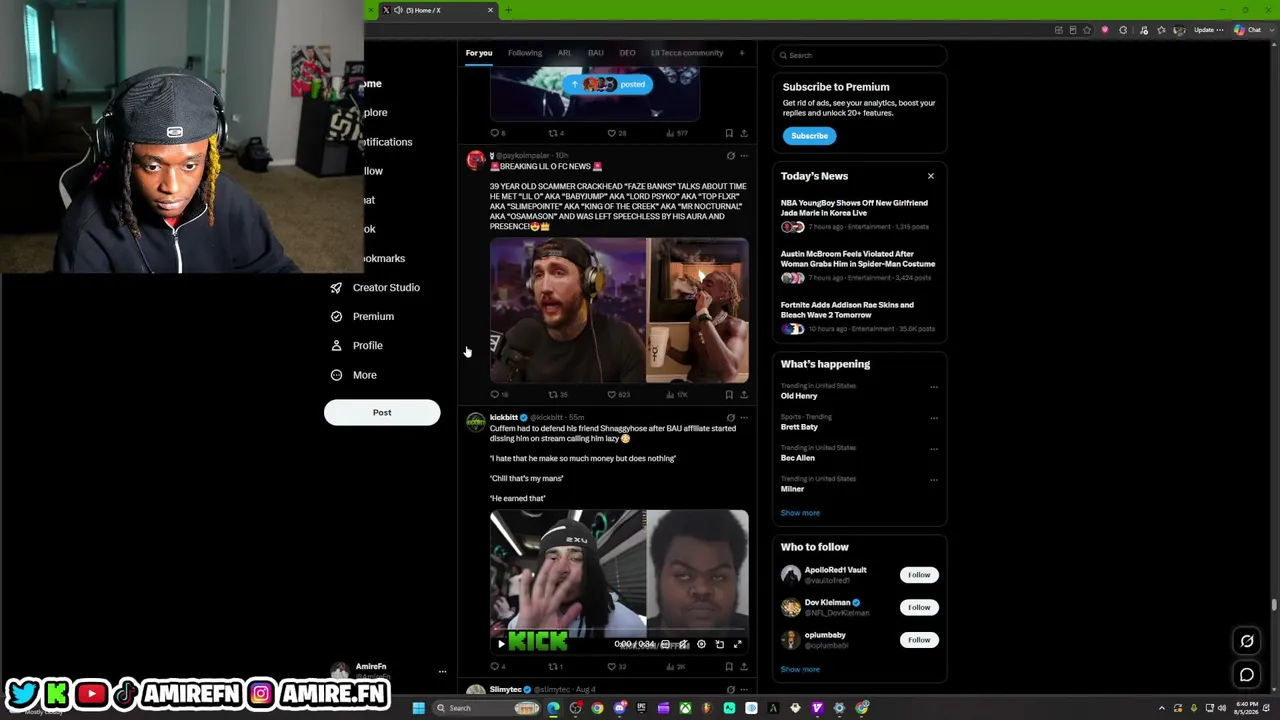Click Grok icon on the FaZe Banks post
Image resolution: width=1280 pixels, height=720 pixels.
point(731,156)
